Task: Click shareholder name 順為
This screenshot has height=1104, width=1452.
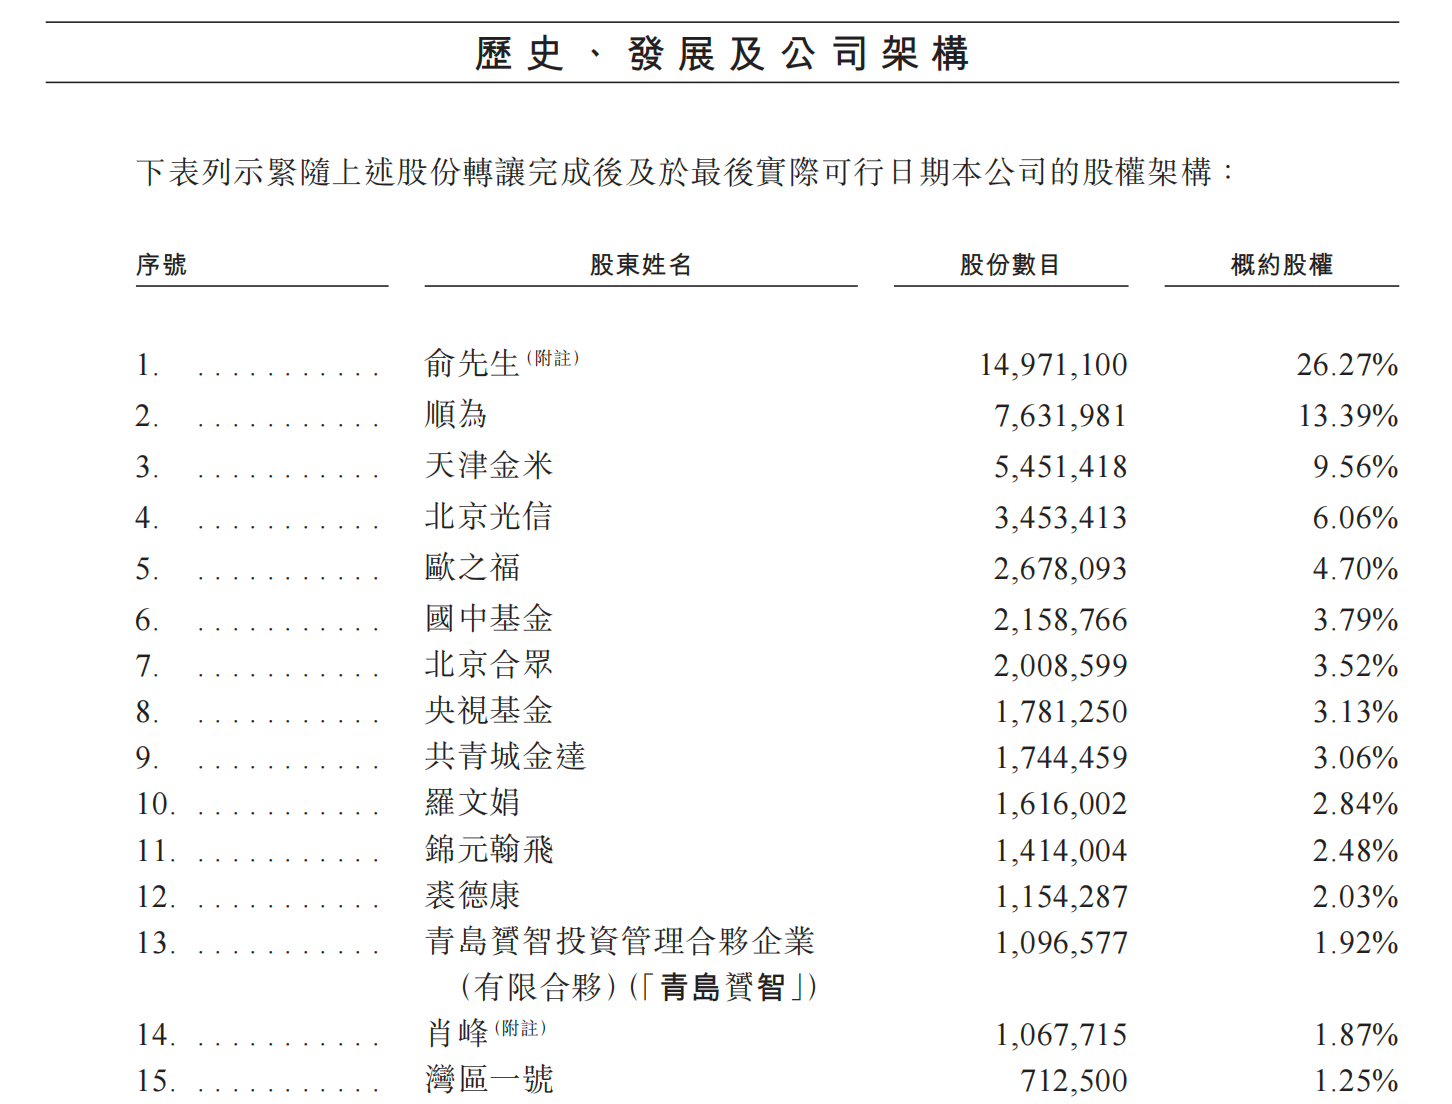Action: pos(456,415)
